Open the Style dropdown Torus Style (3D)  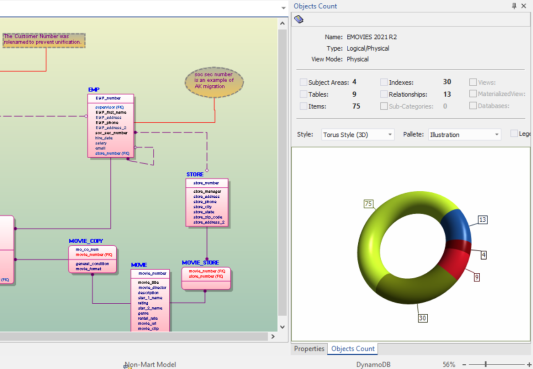point(358,135)
